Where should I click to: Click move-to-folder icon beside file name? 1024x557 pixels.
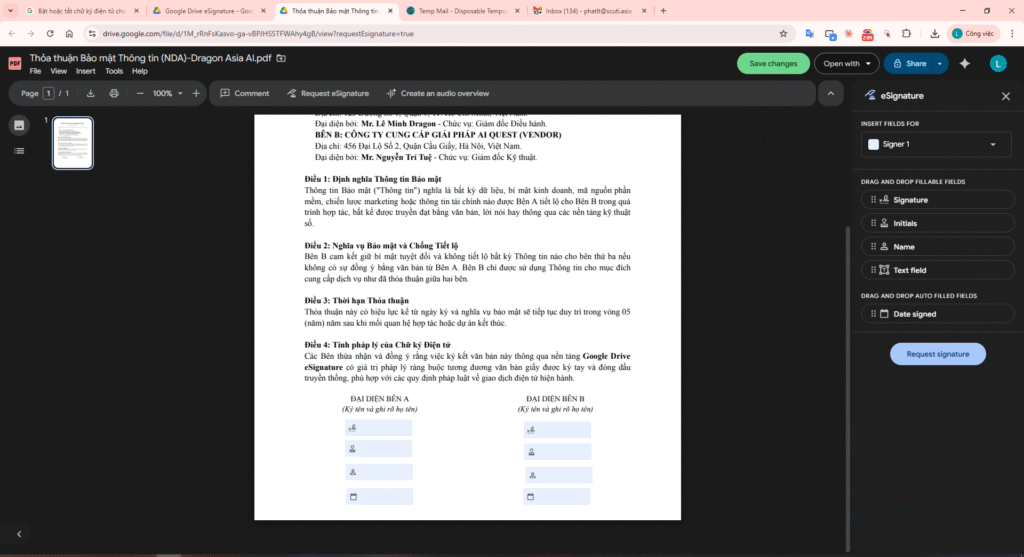pos(281,58)
